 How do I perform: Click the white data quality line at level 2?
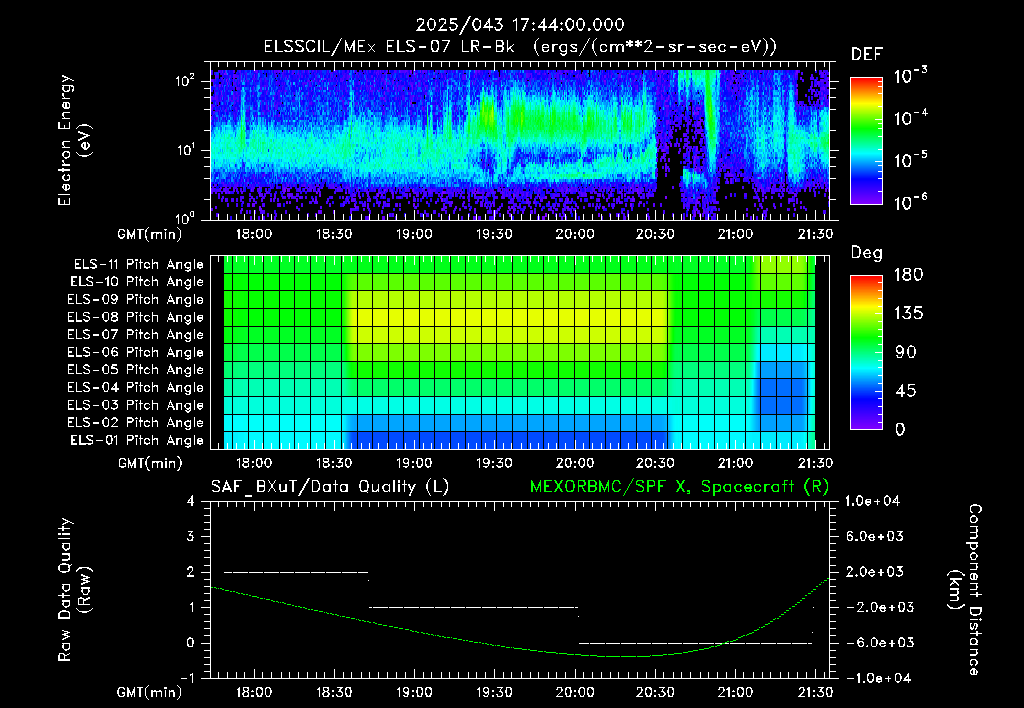click(296, 572)
